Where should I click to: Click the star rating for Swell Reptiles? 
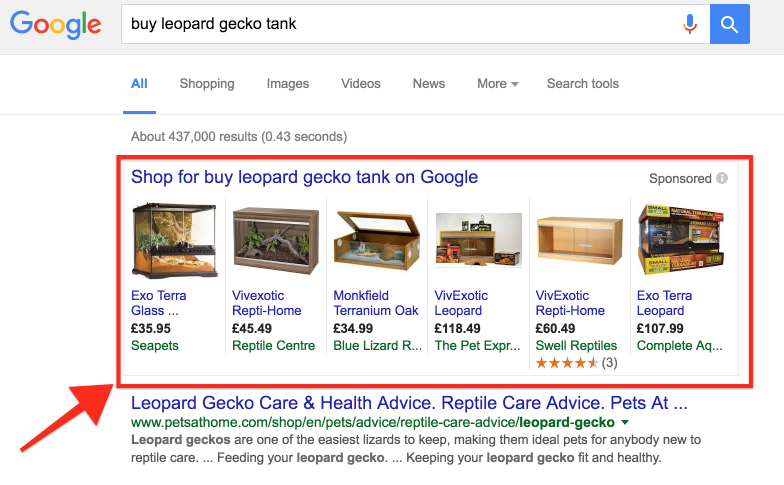tap(567, 363)
